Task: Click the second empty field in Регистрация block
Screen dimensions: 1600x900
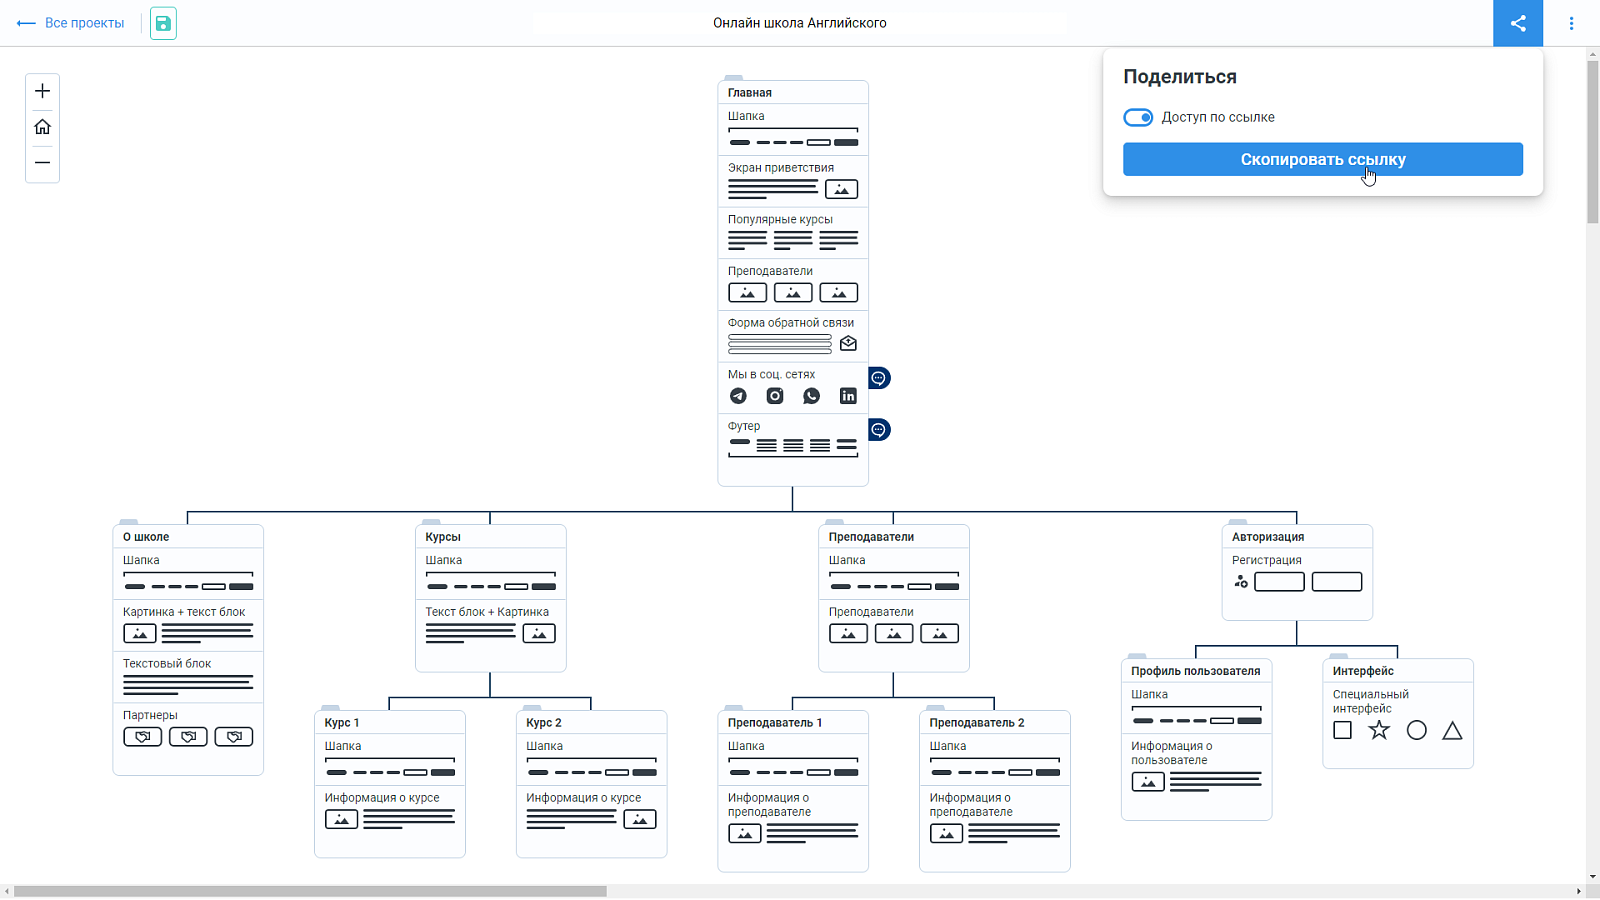Action: [1337, 582]
